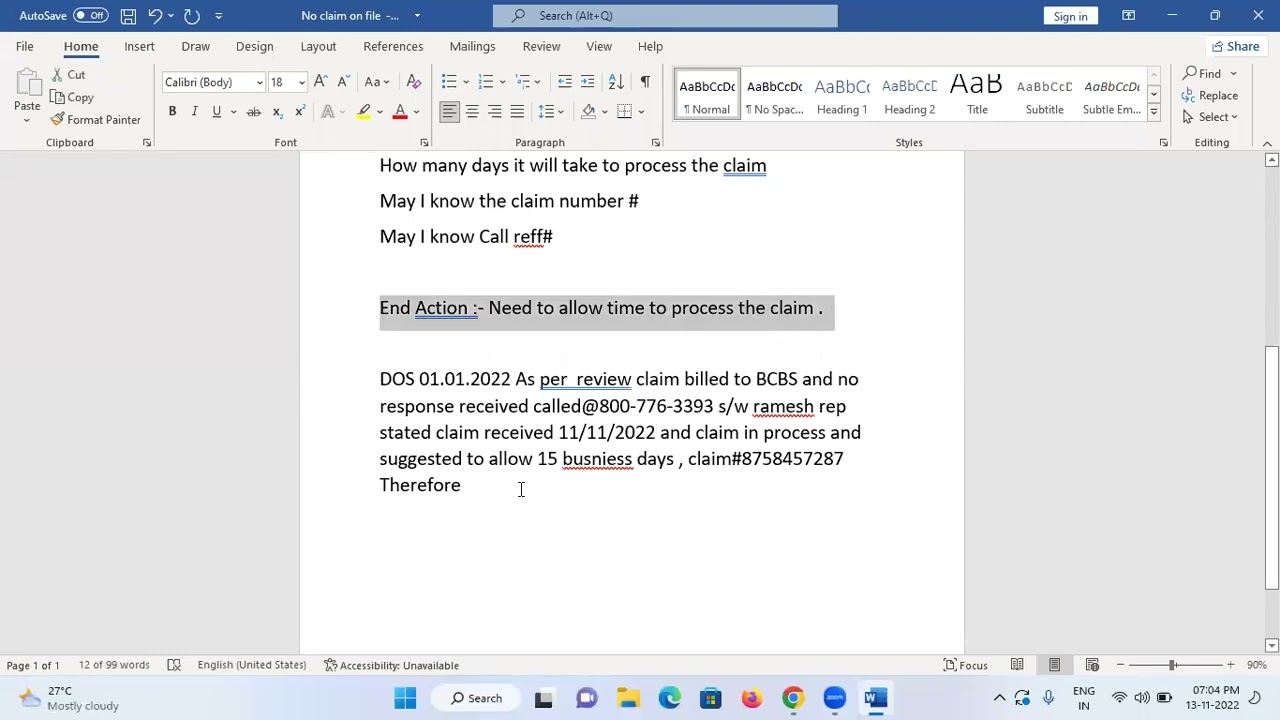Open the Select dropdown in Editing

tap(1211, 117)
